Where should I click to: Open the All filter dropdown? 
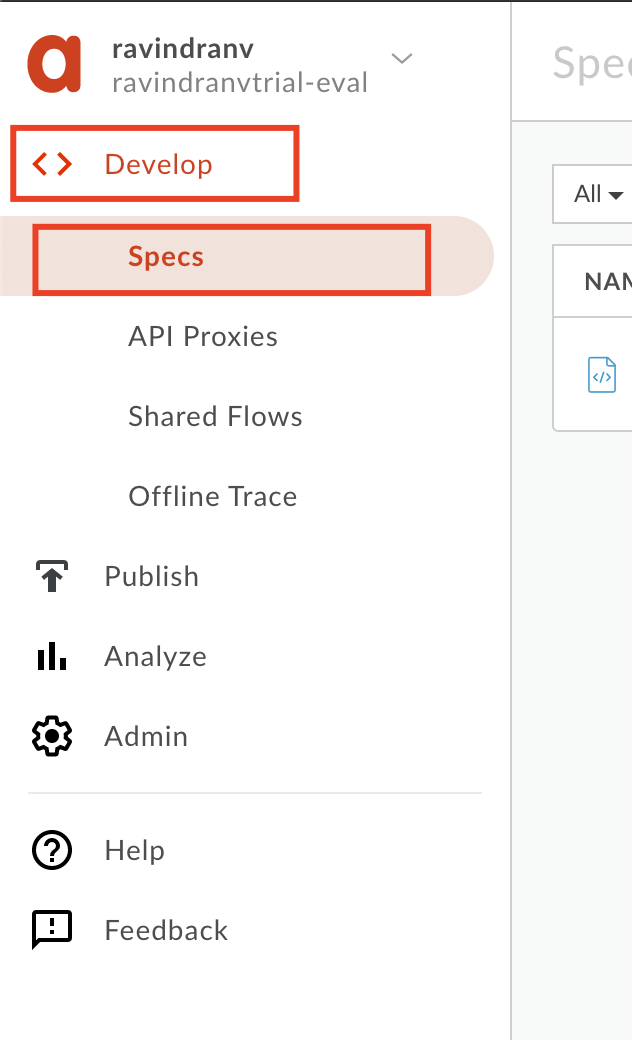(x=598, y=194)
